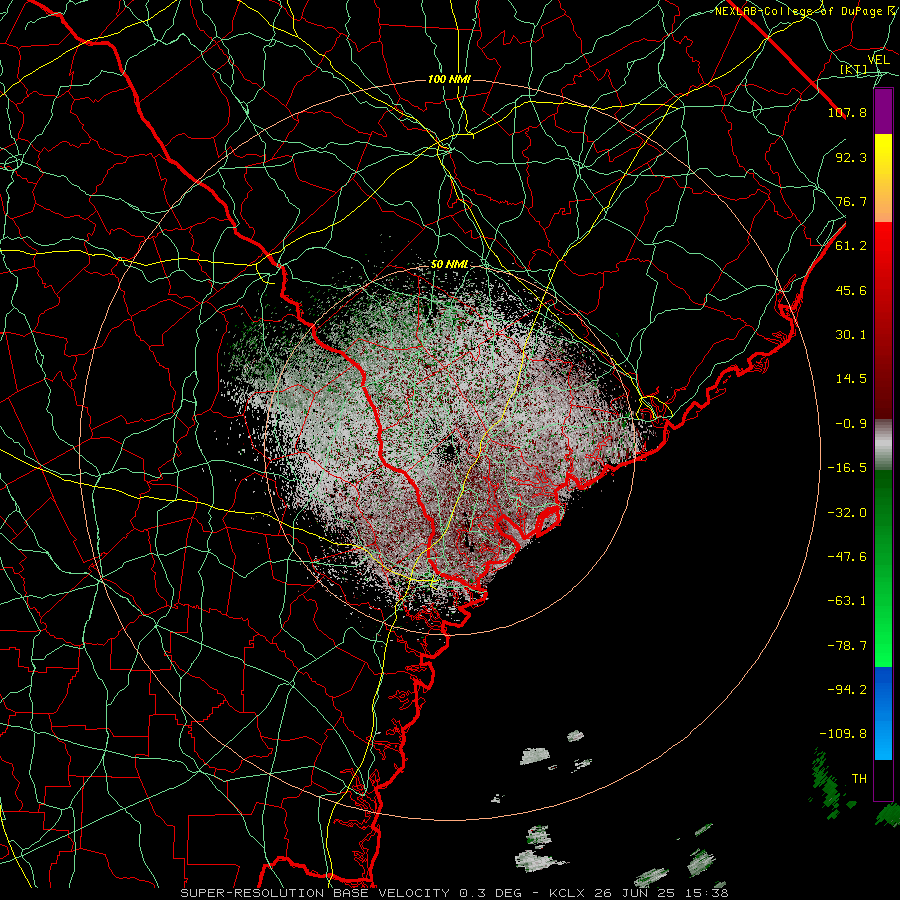Click the -47.6 velocity scale value
900x900 pixels.
pos(847,557)
